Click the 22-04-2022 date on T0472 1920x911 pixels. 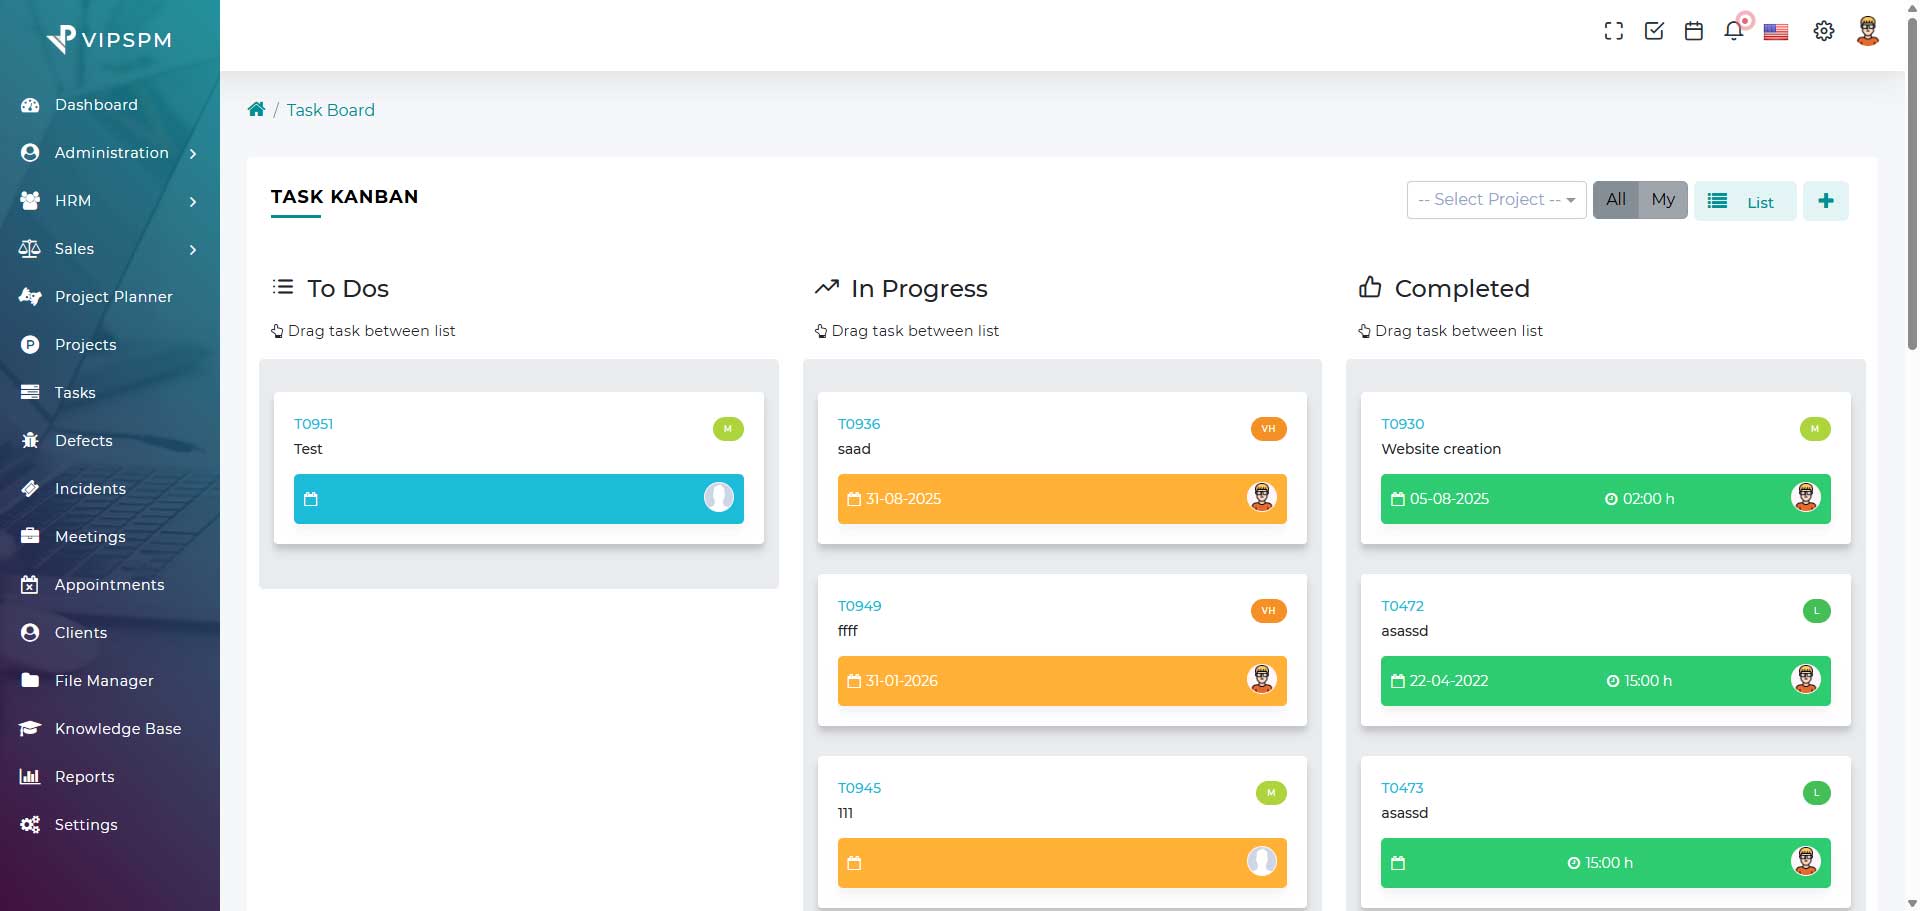[x=1448, y=681]
